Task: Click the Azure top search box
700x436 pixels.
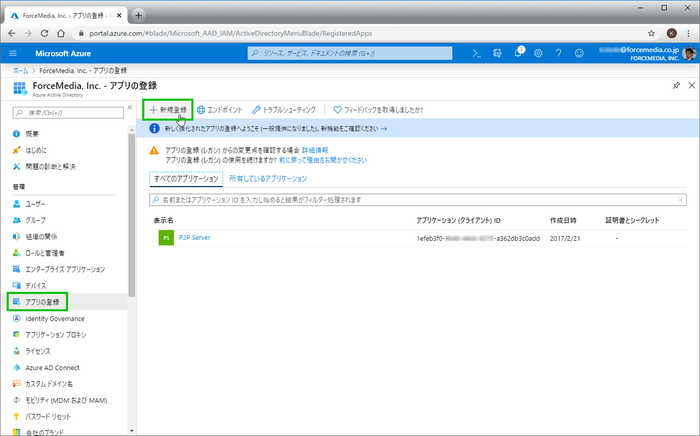Action: click(x=350, y=53)
